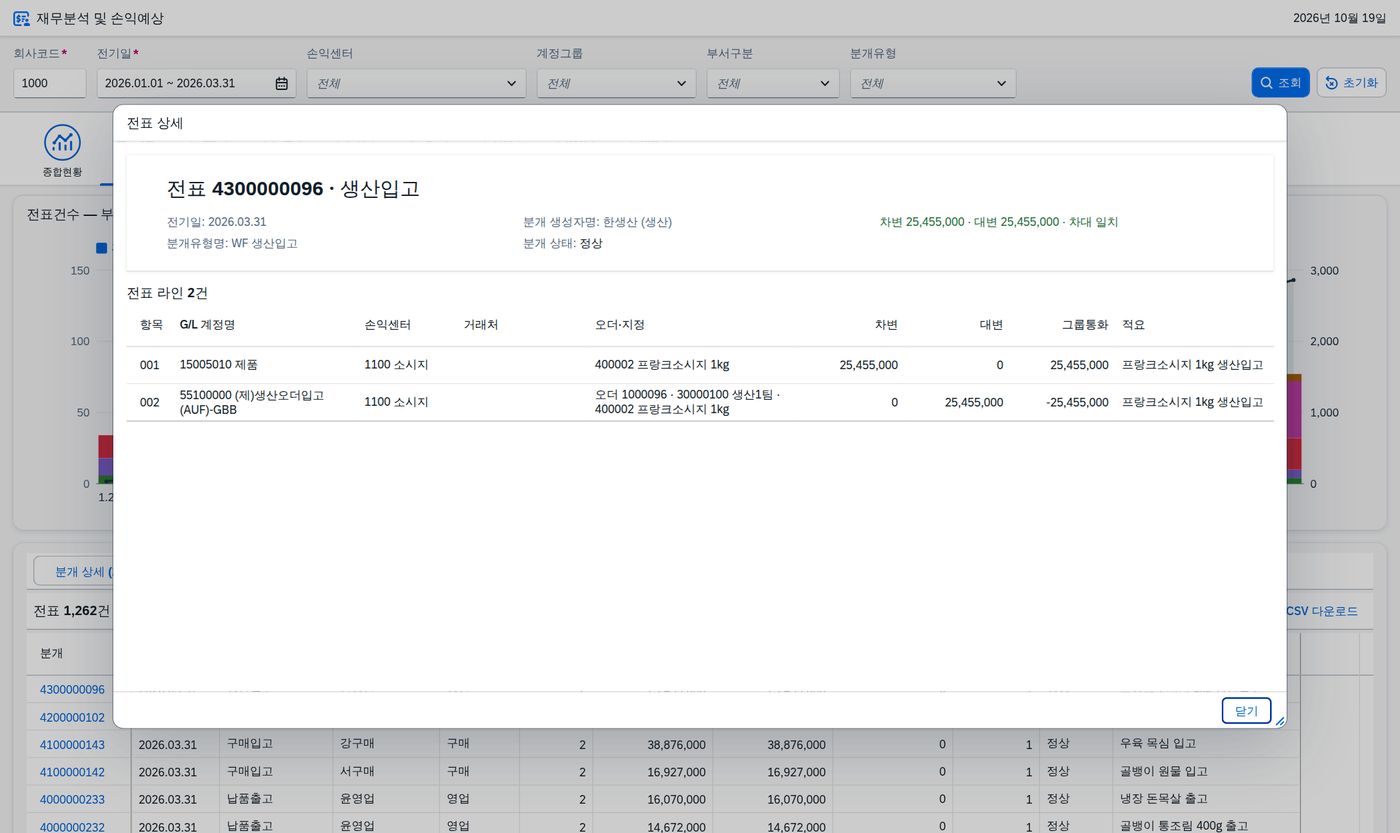Open the calendar picker in 전기일 field

(282, 83)
